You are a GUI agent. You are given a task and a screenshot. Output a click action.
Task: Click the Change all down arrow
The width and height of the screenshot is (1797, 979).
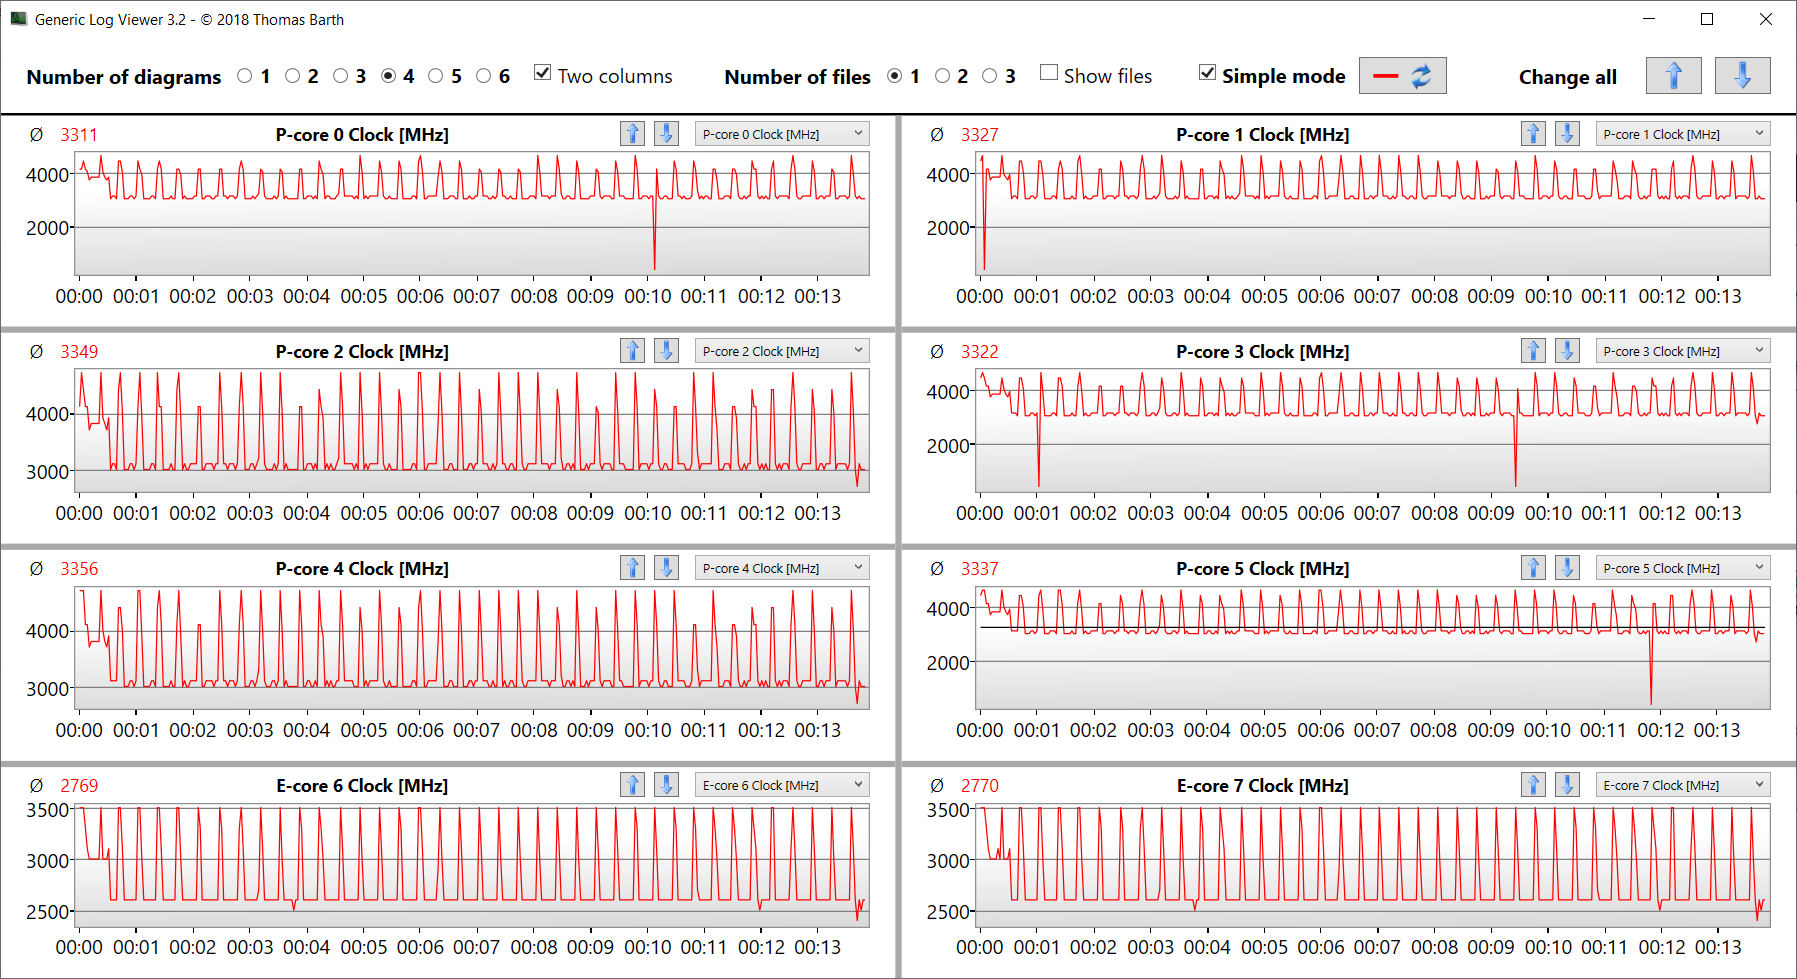[1742, 76]
